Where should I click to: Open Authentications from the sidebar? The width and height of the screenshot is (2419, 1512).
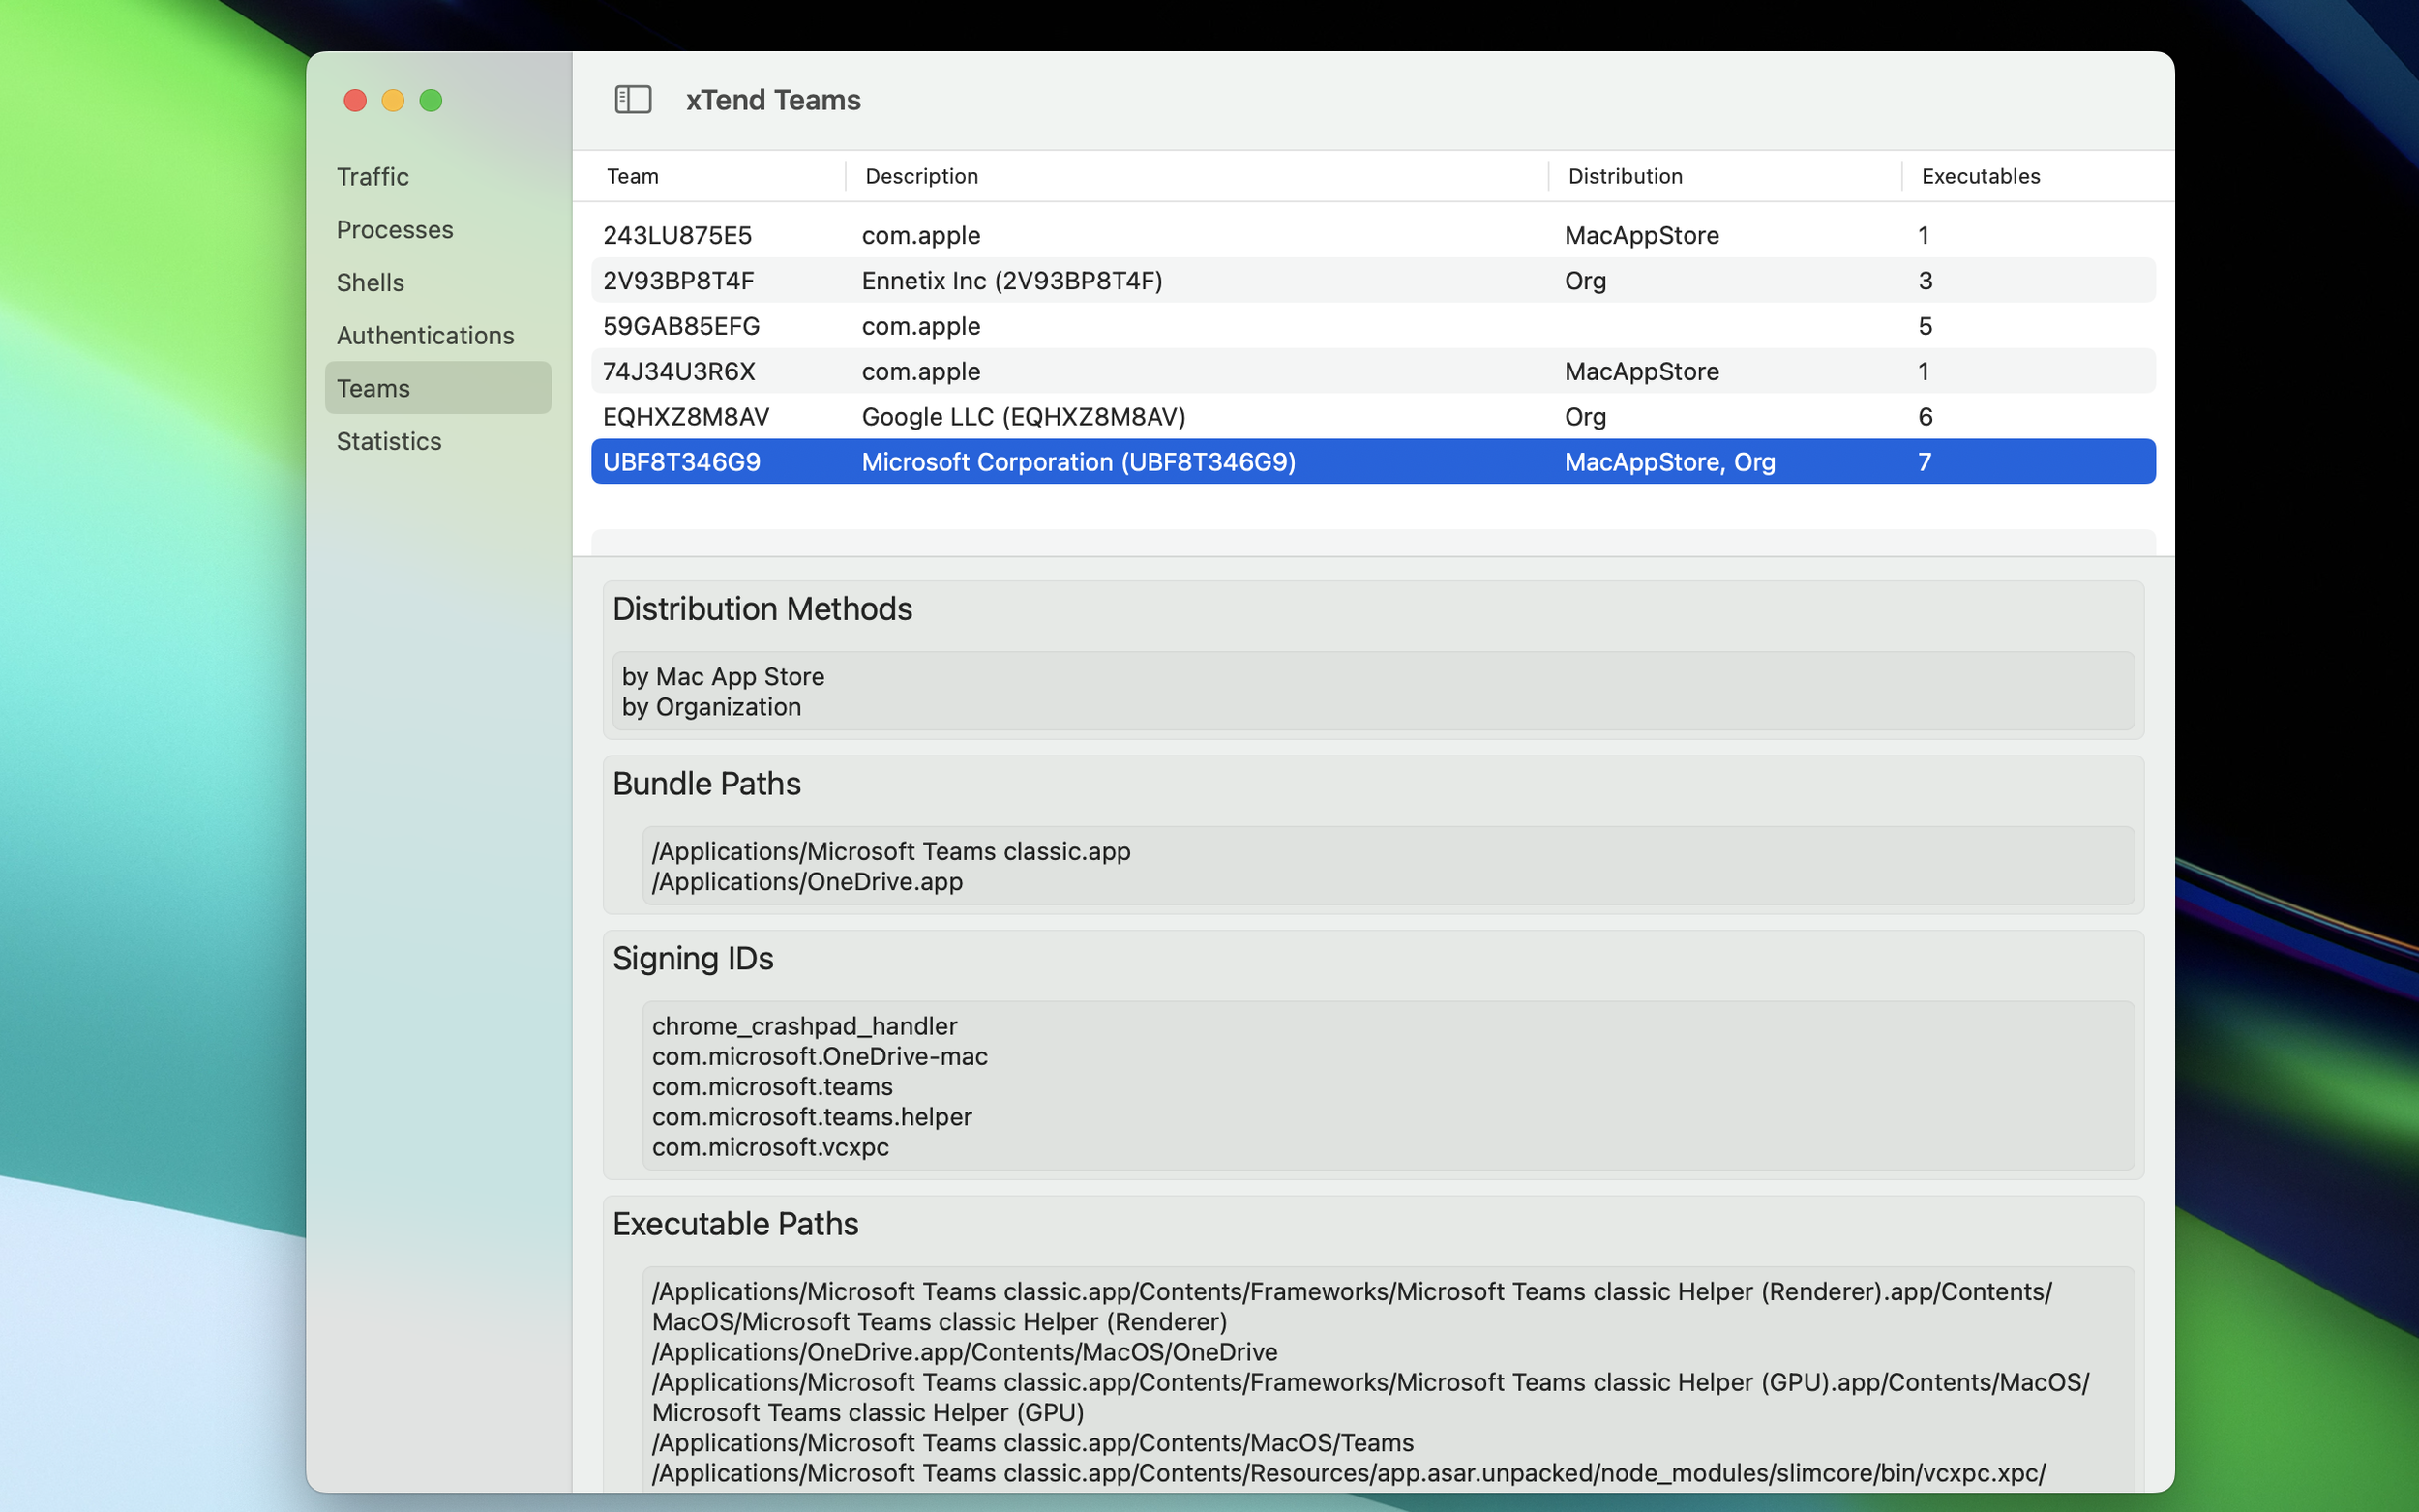(425, 336)
